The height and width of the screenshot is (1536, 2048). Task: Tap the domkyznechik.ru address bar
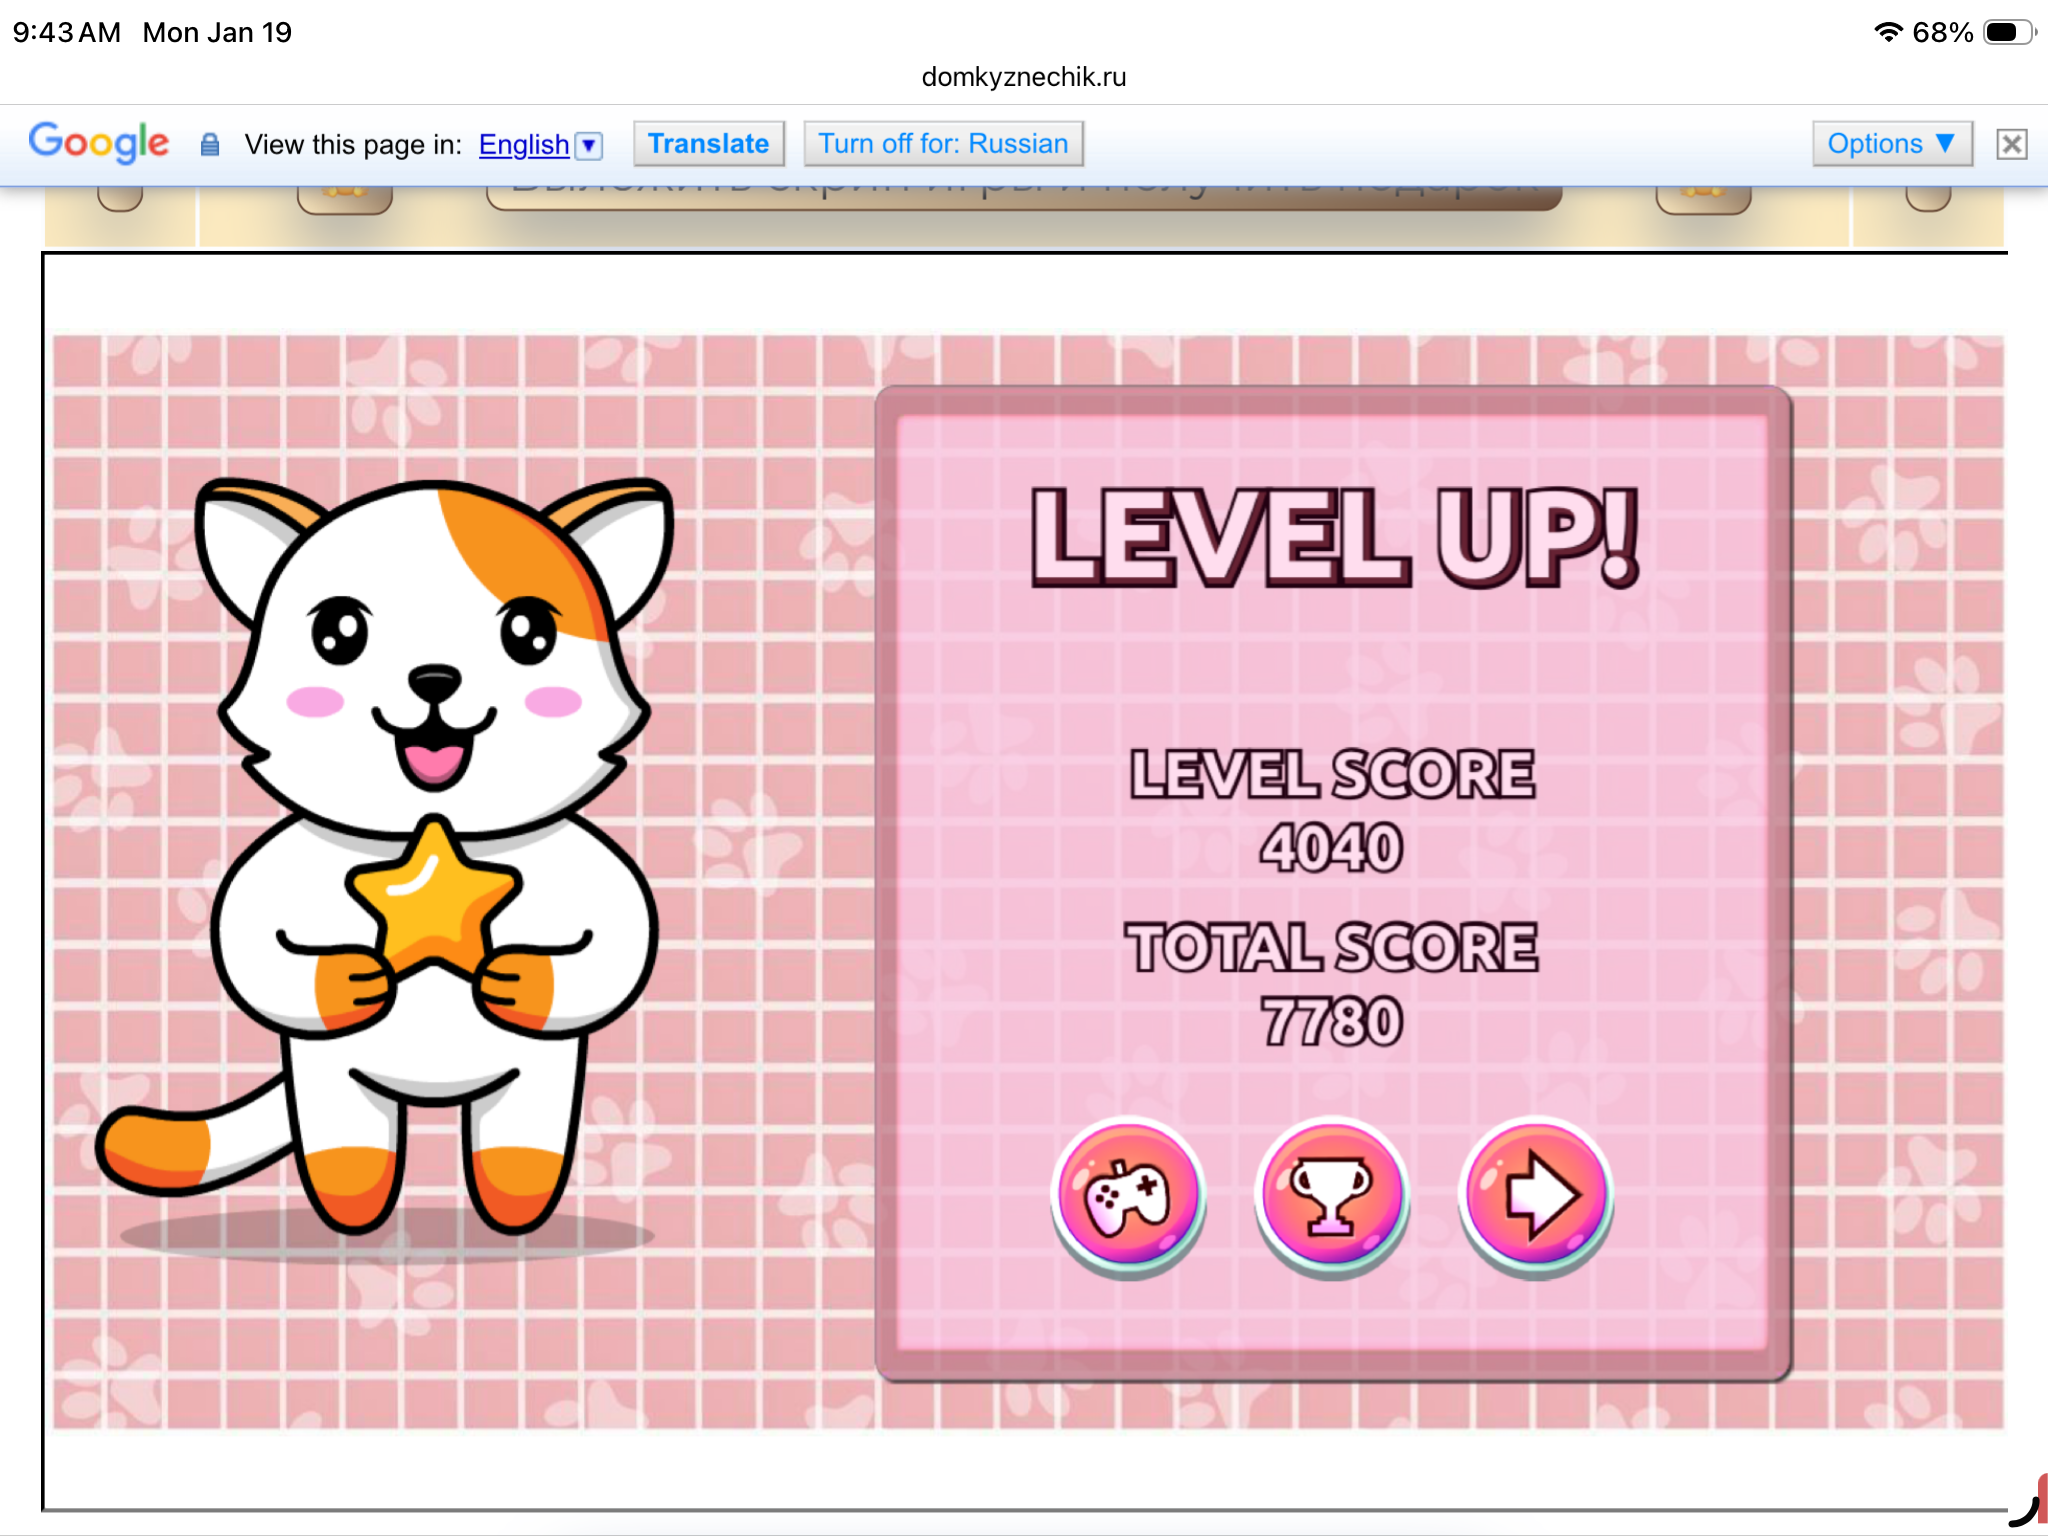tap(1023, 77)
